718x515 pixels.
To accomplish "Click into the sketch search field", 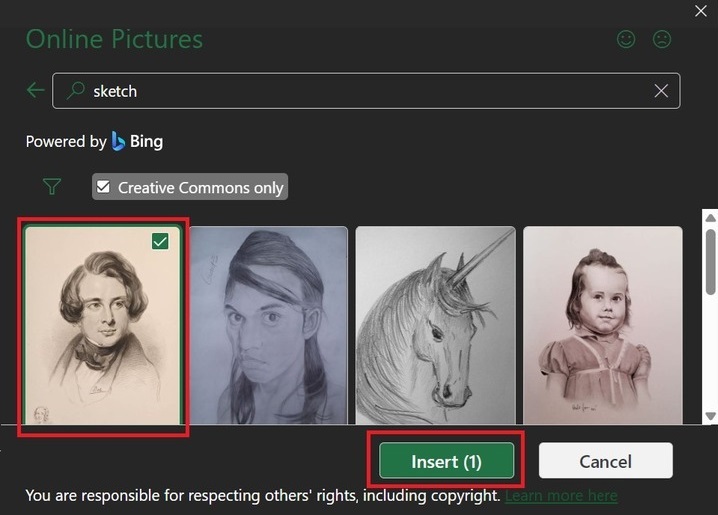I will click(360, 91).
